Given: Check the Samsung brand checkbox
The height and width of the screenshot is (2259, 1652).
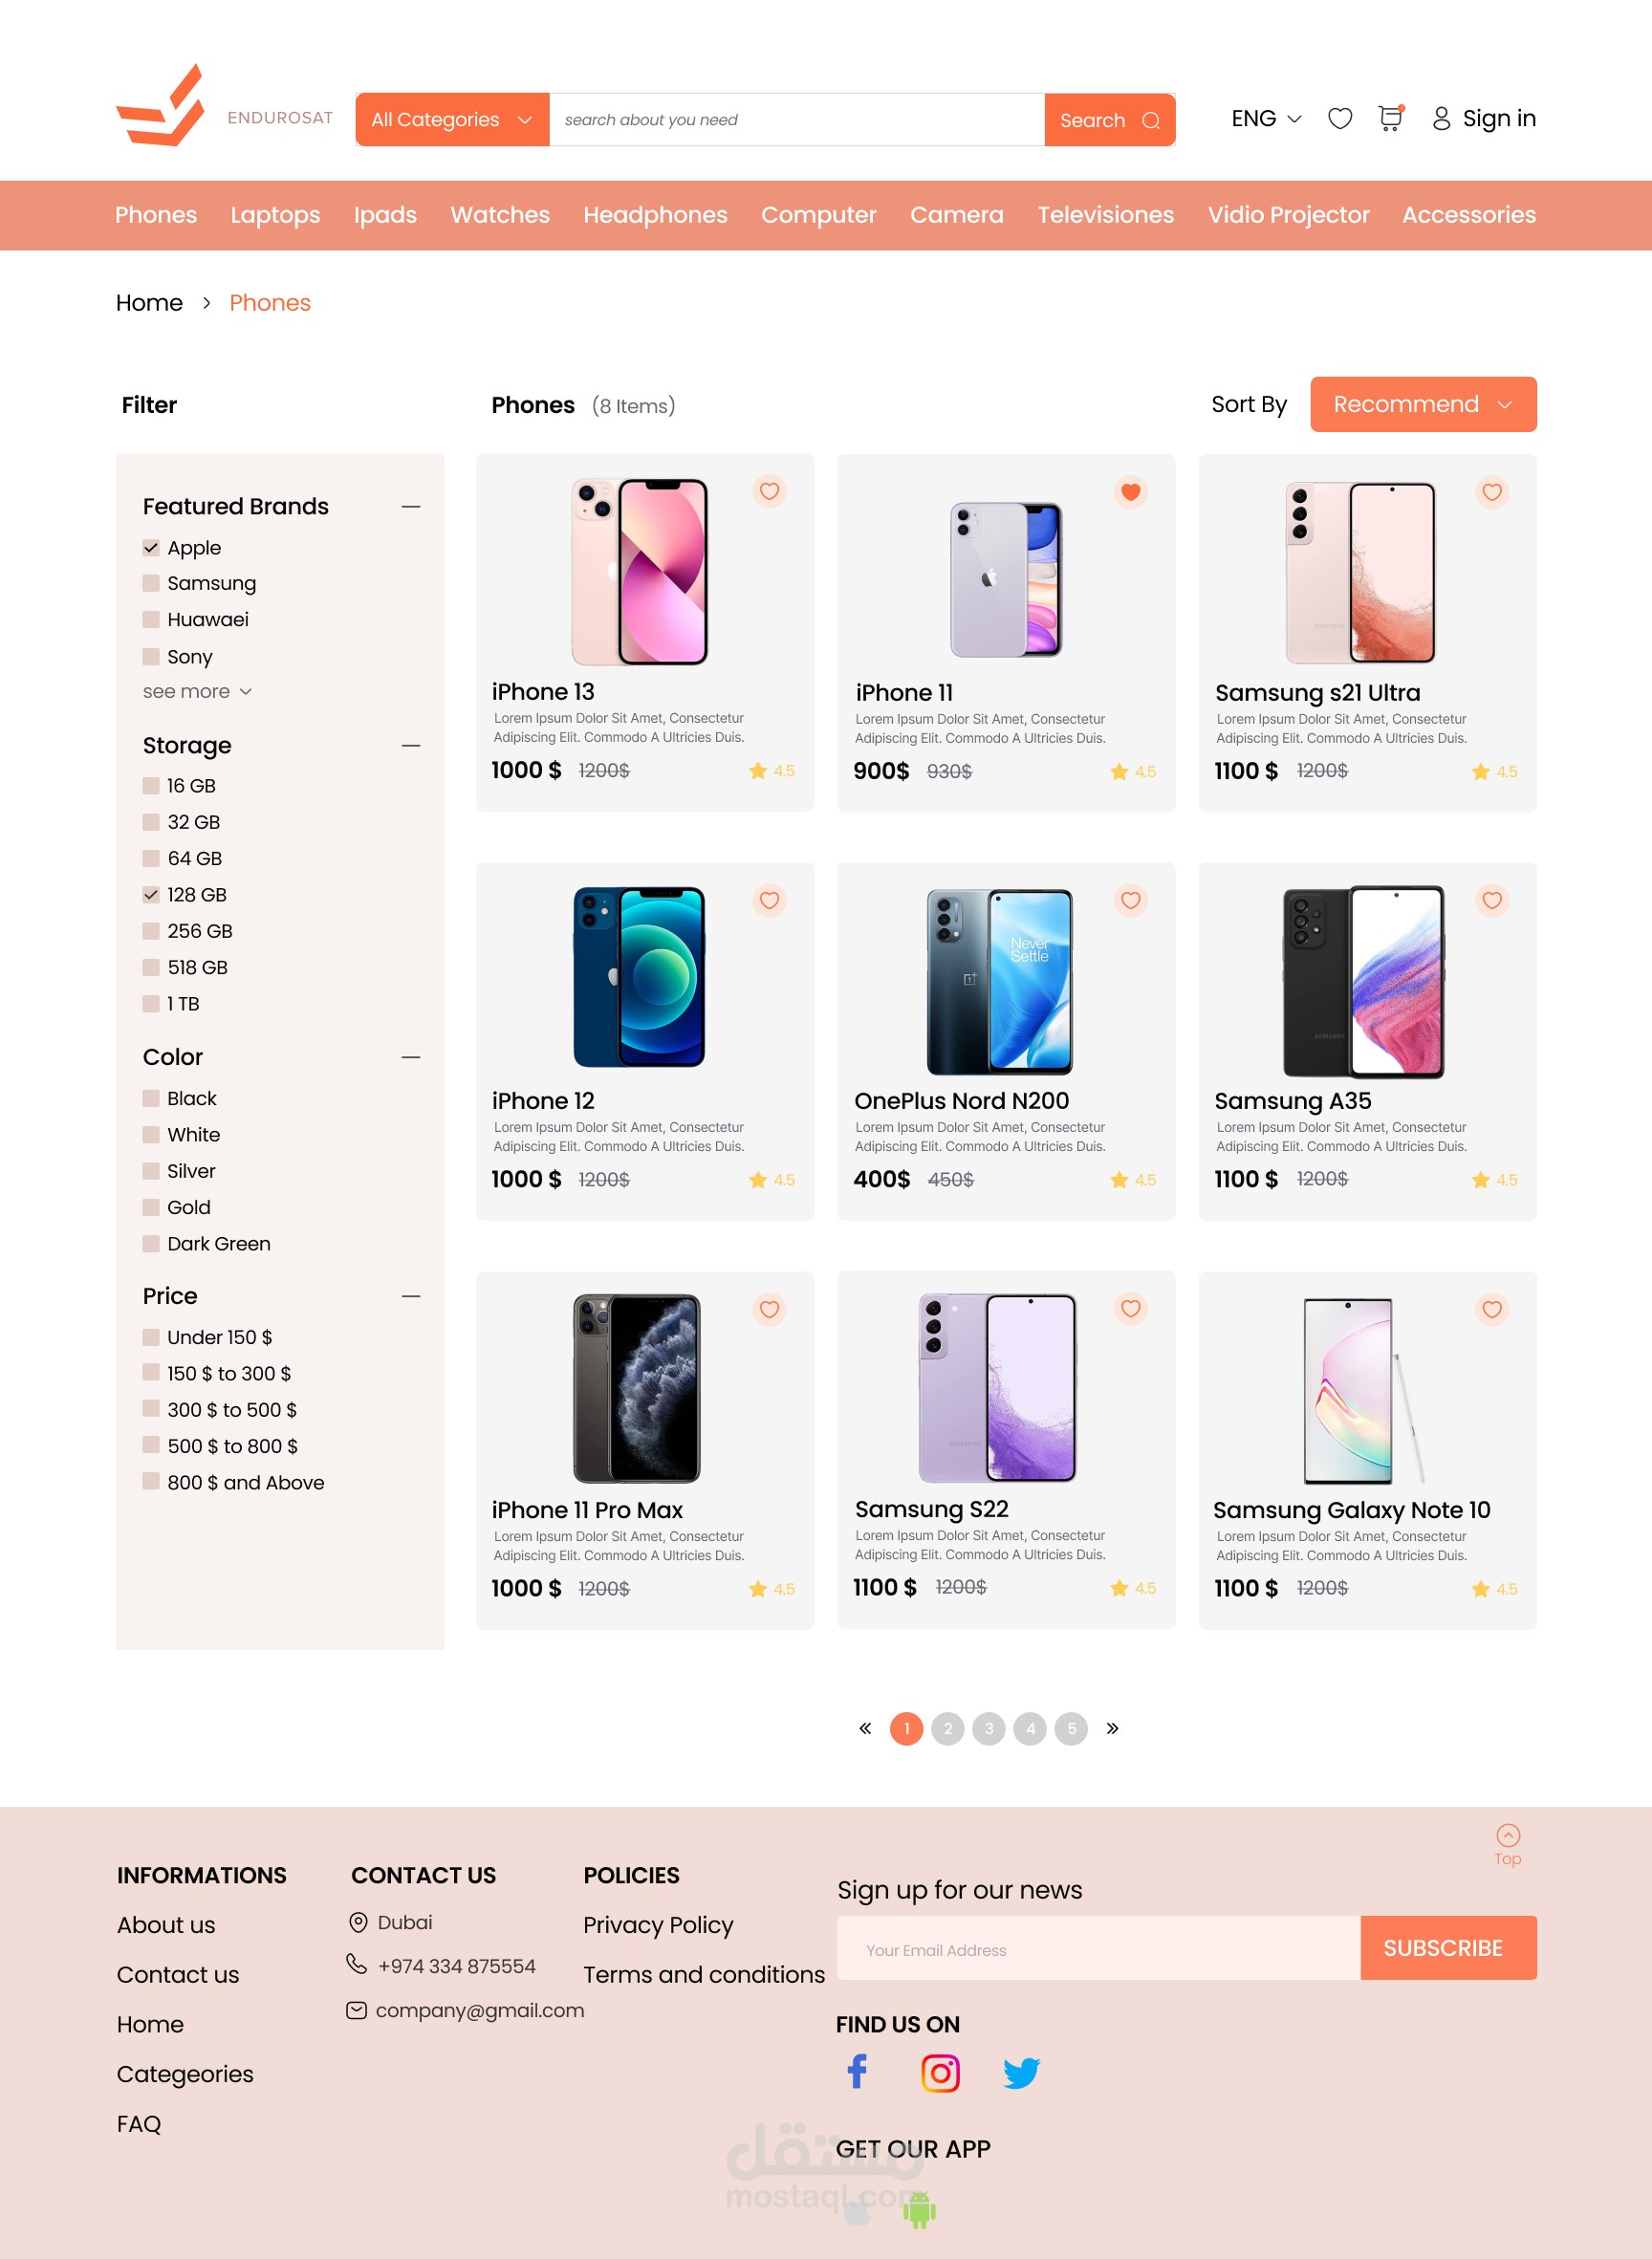Looking at the screenshot, I should [x=151, y=583].
